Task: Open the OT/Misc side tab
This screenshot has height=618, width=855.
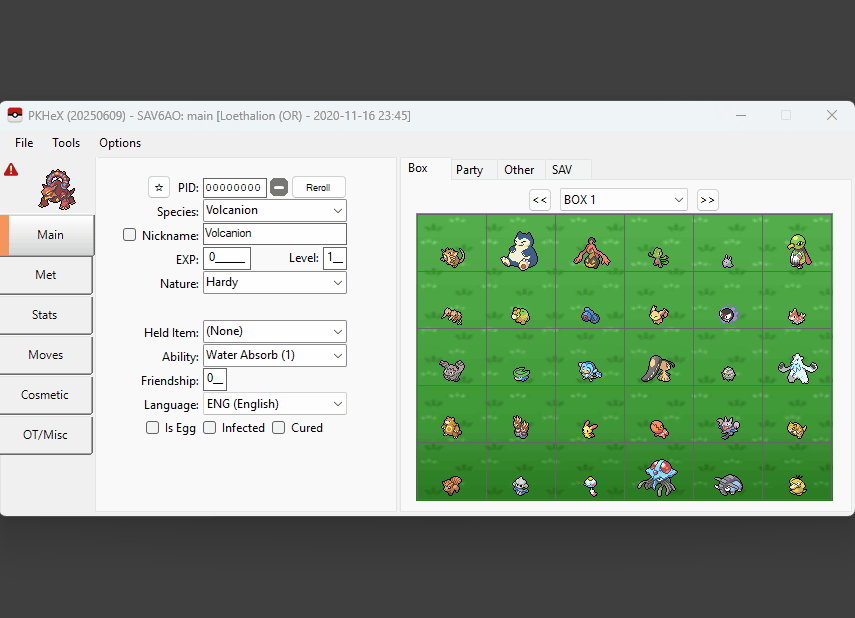Action: (x=46, y=435)
